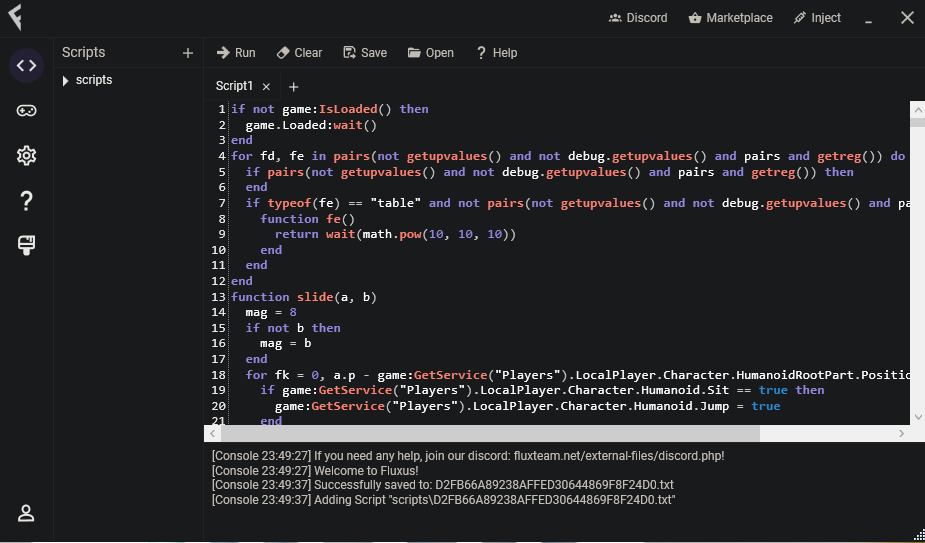The height and width of the screenshot is (543, 925).
Task: Open a script file with Open button
Action: pos(431,53)
